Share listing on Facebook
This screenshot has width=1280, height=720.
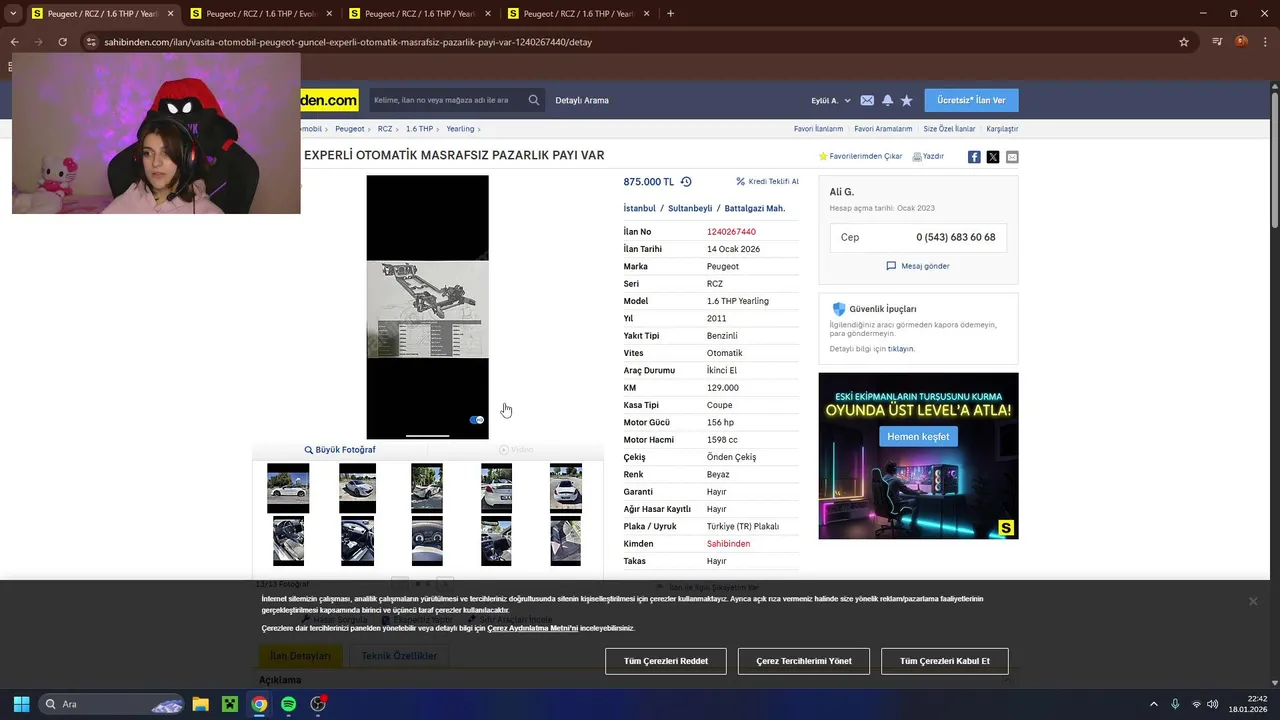[974, 157]
